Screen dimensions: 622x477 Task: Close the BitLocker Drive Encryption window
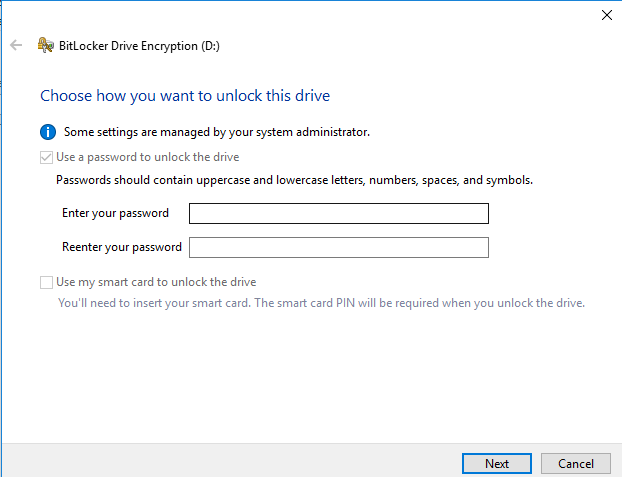[x=606, y=14]
